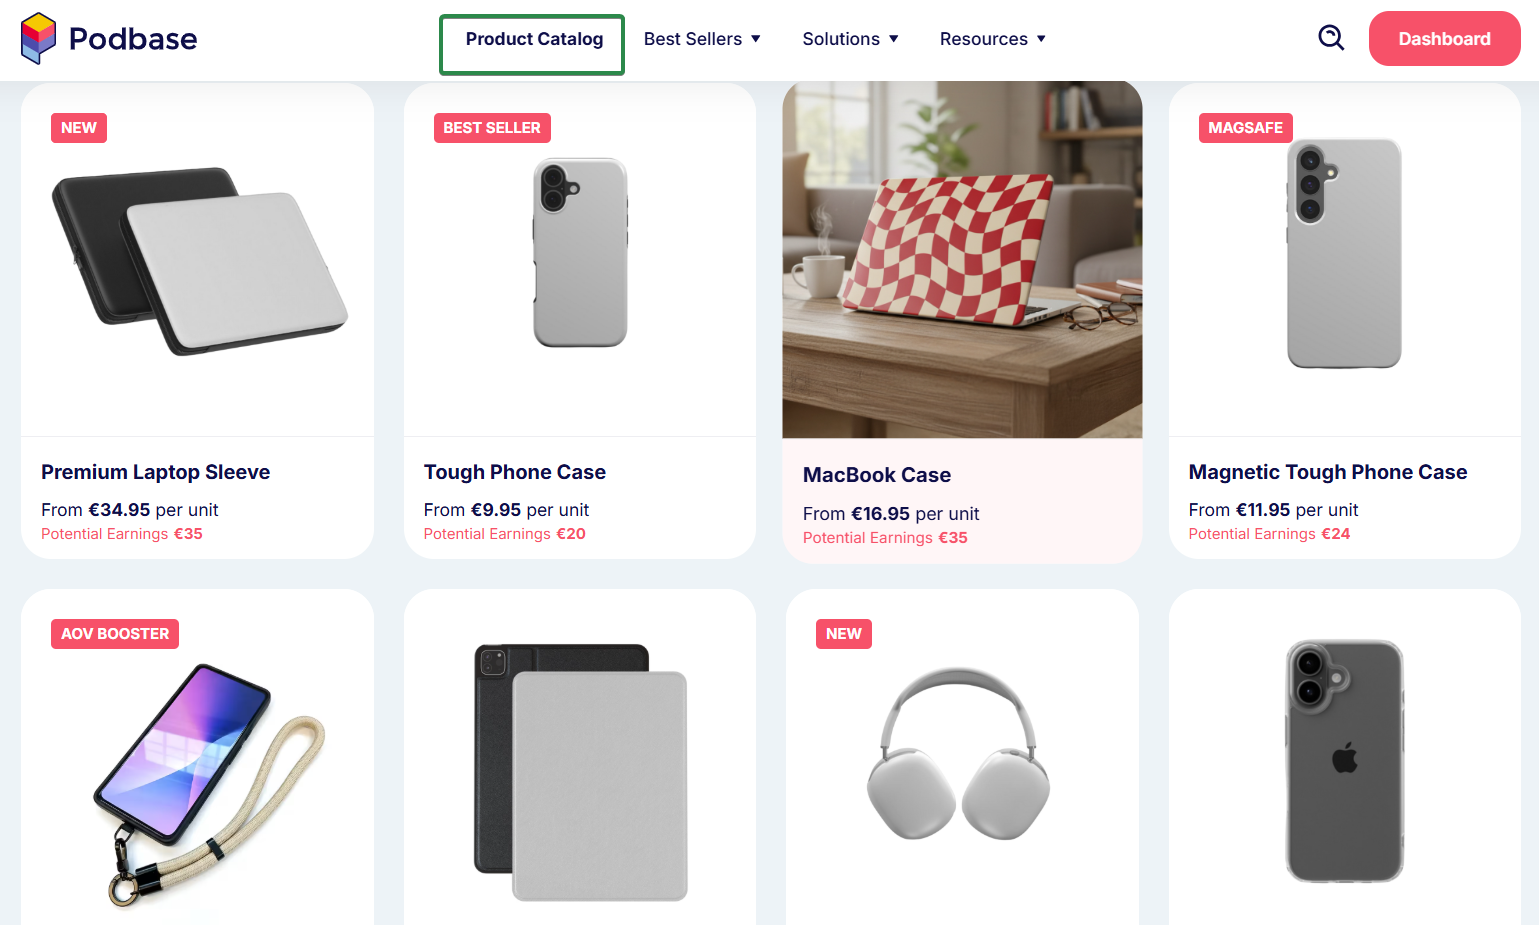This screenshot has height=925, width=1539.
Task: Click the Podbase brand name text
Action: 133,39
